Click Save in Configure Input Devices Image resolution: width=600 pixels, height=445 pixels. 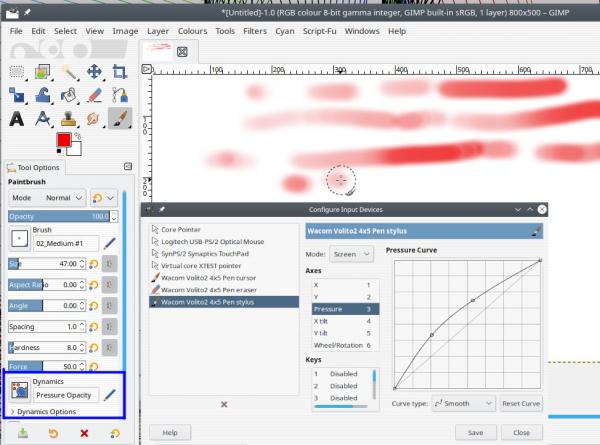tap(476, 432)
